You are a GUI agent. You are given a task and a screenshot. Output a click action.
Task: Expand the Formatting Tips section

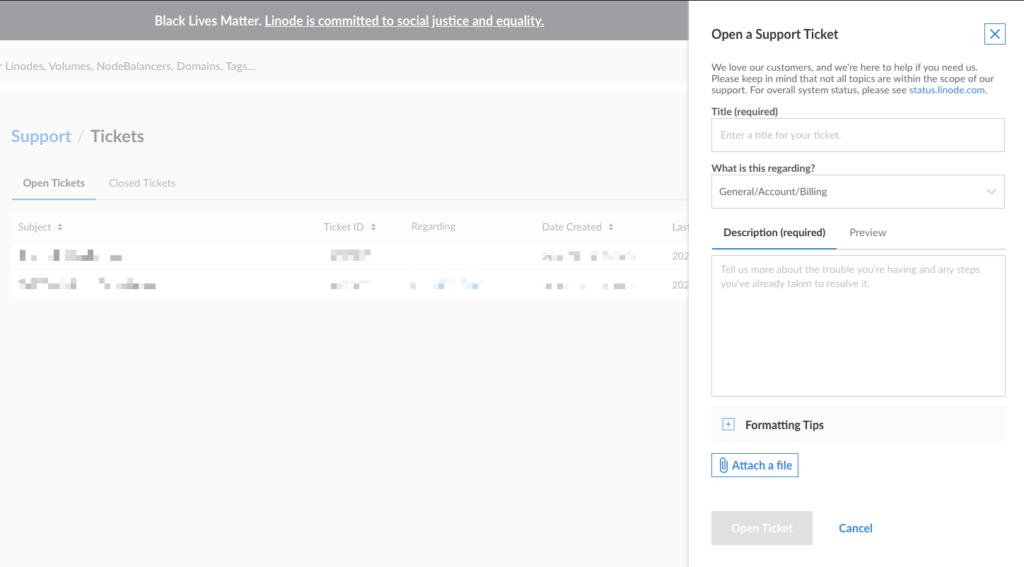[x=857, y=425]
